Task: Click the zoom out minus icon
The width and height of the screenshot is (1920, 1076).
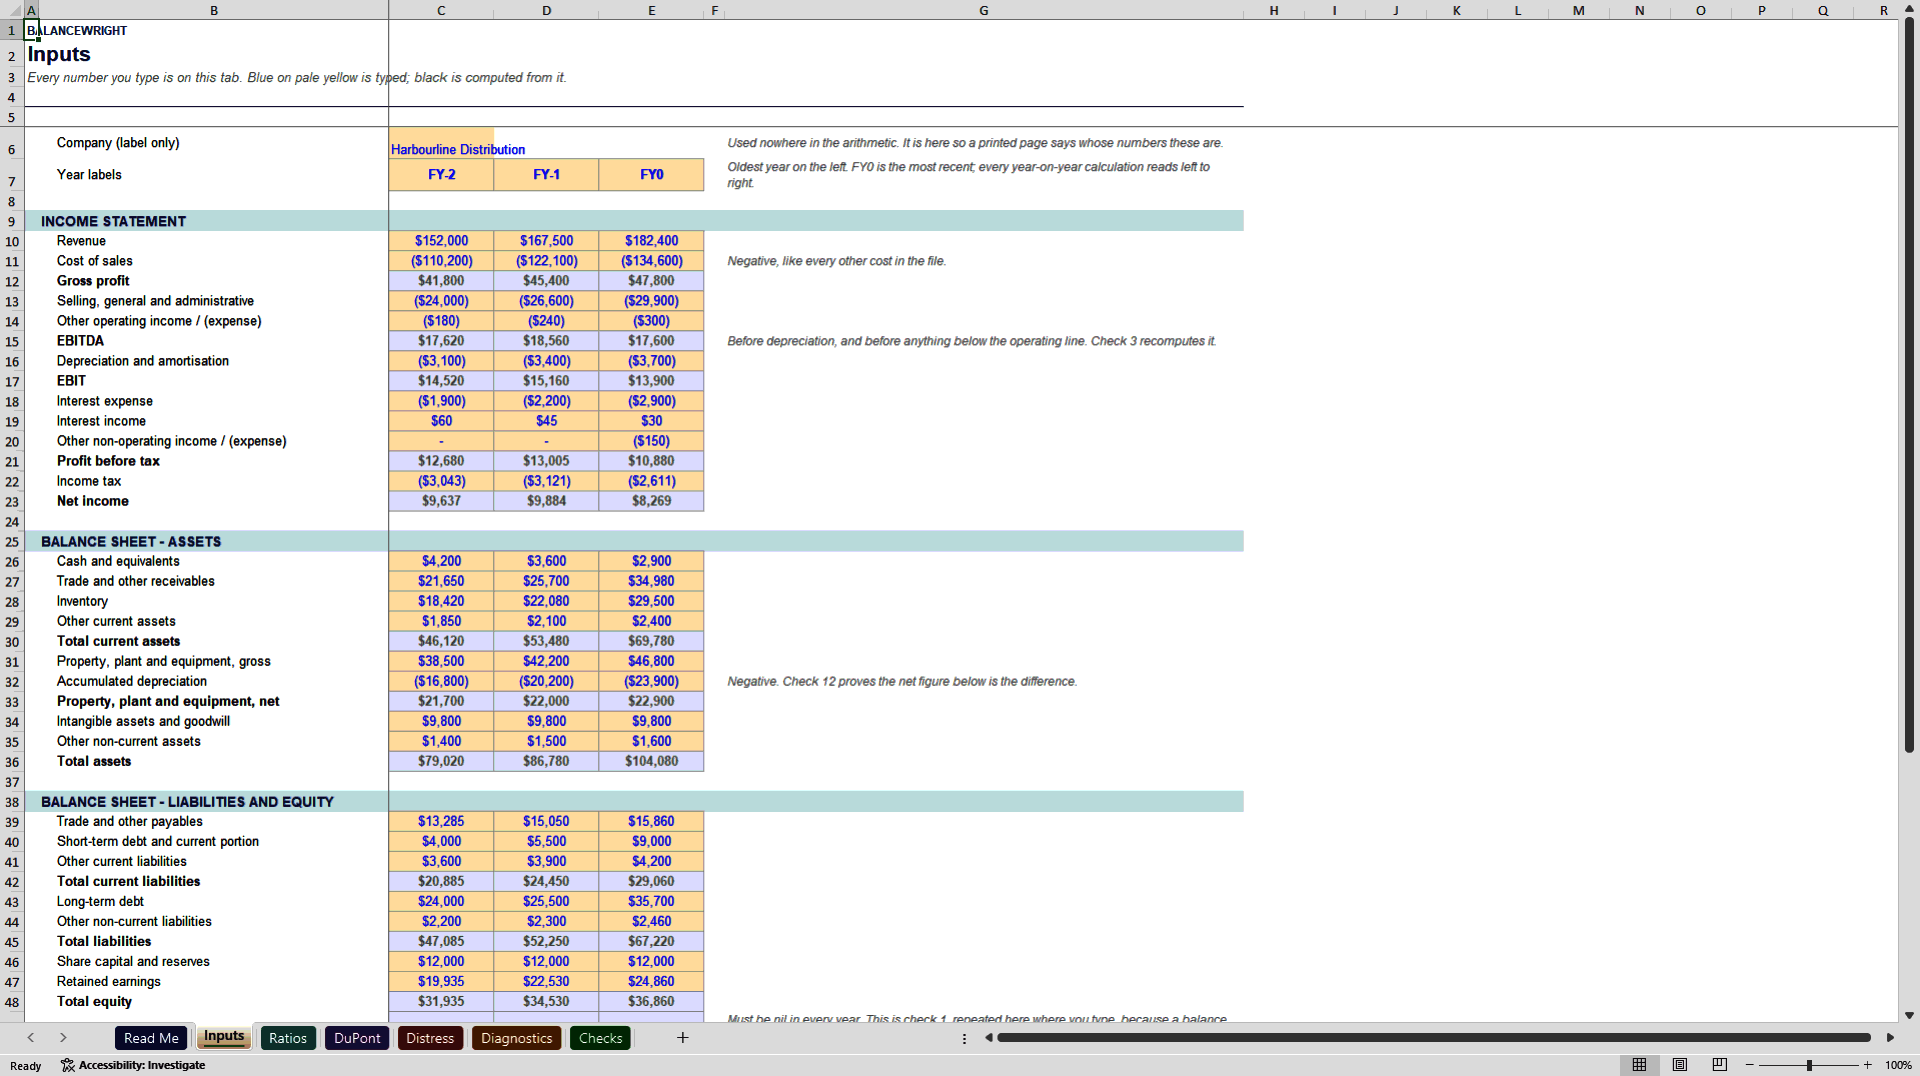Action: click(x=1750, y=1065)
